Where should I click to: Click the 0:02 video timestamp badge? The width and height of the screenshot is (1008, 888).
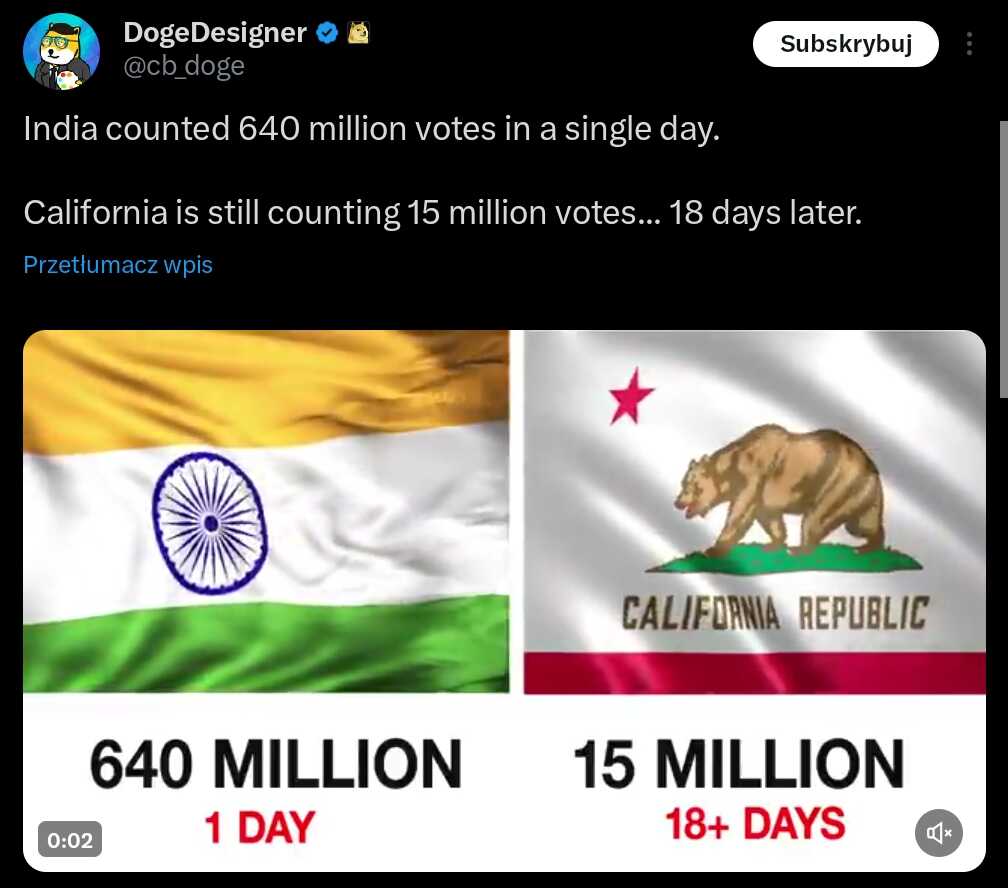(69, 839)
